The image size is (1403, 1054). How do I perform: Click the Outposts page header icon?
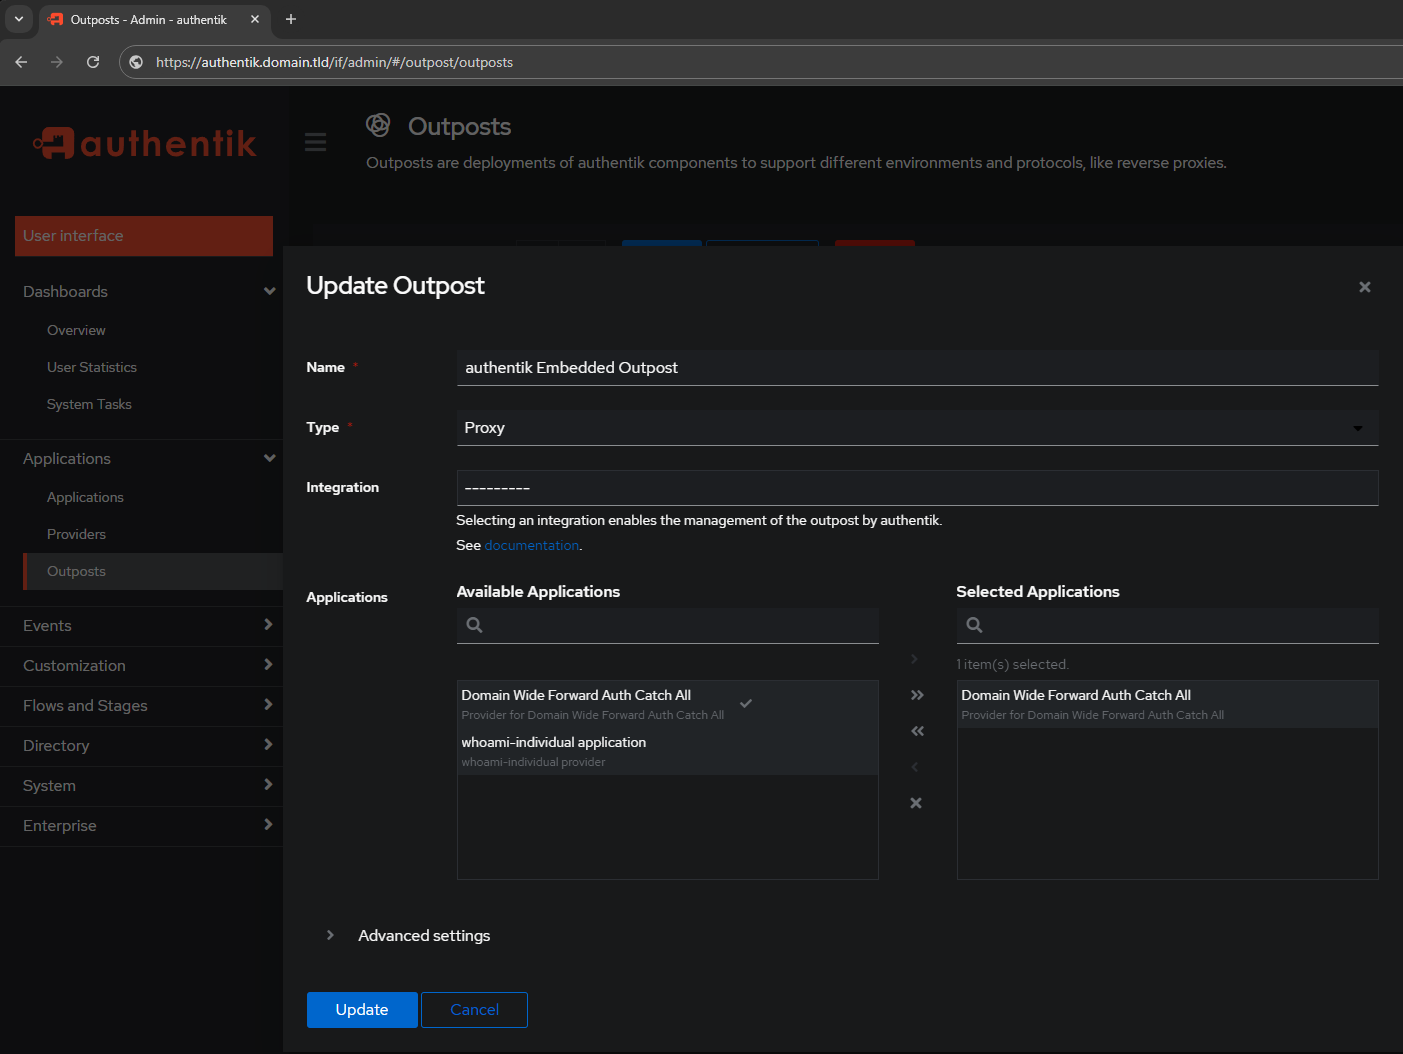point(378,125)
